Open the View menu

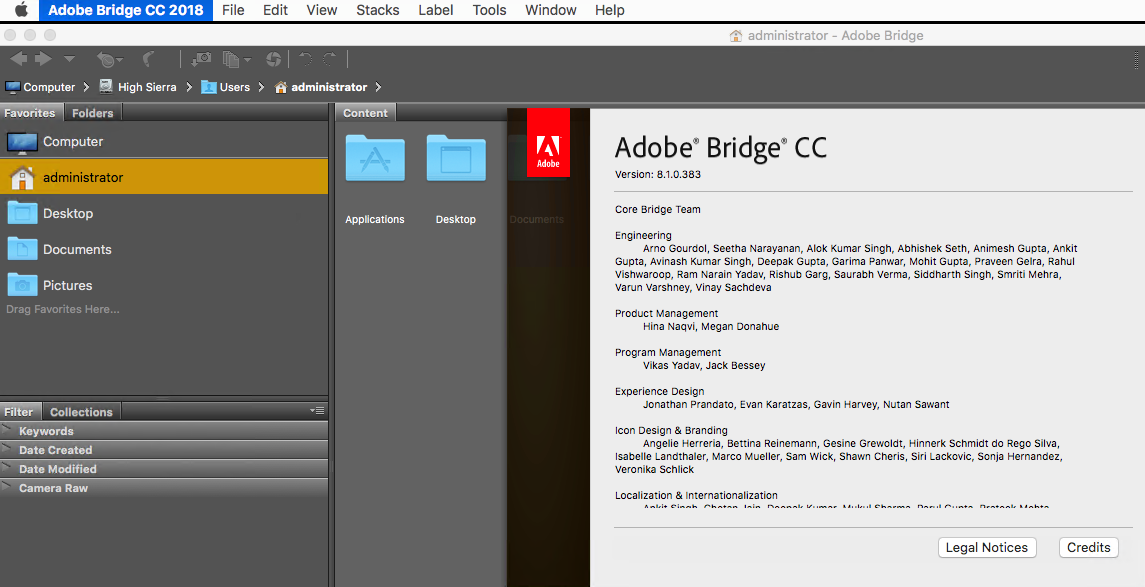point(321,10)
